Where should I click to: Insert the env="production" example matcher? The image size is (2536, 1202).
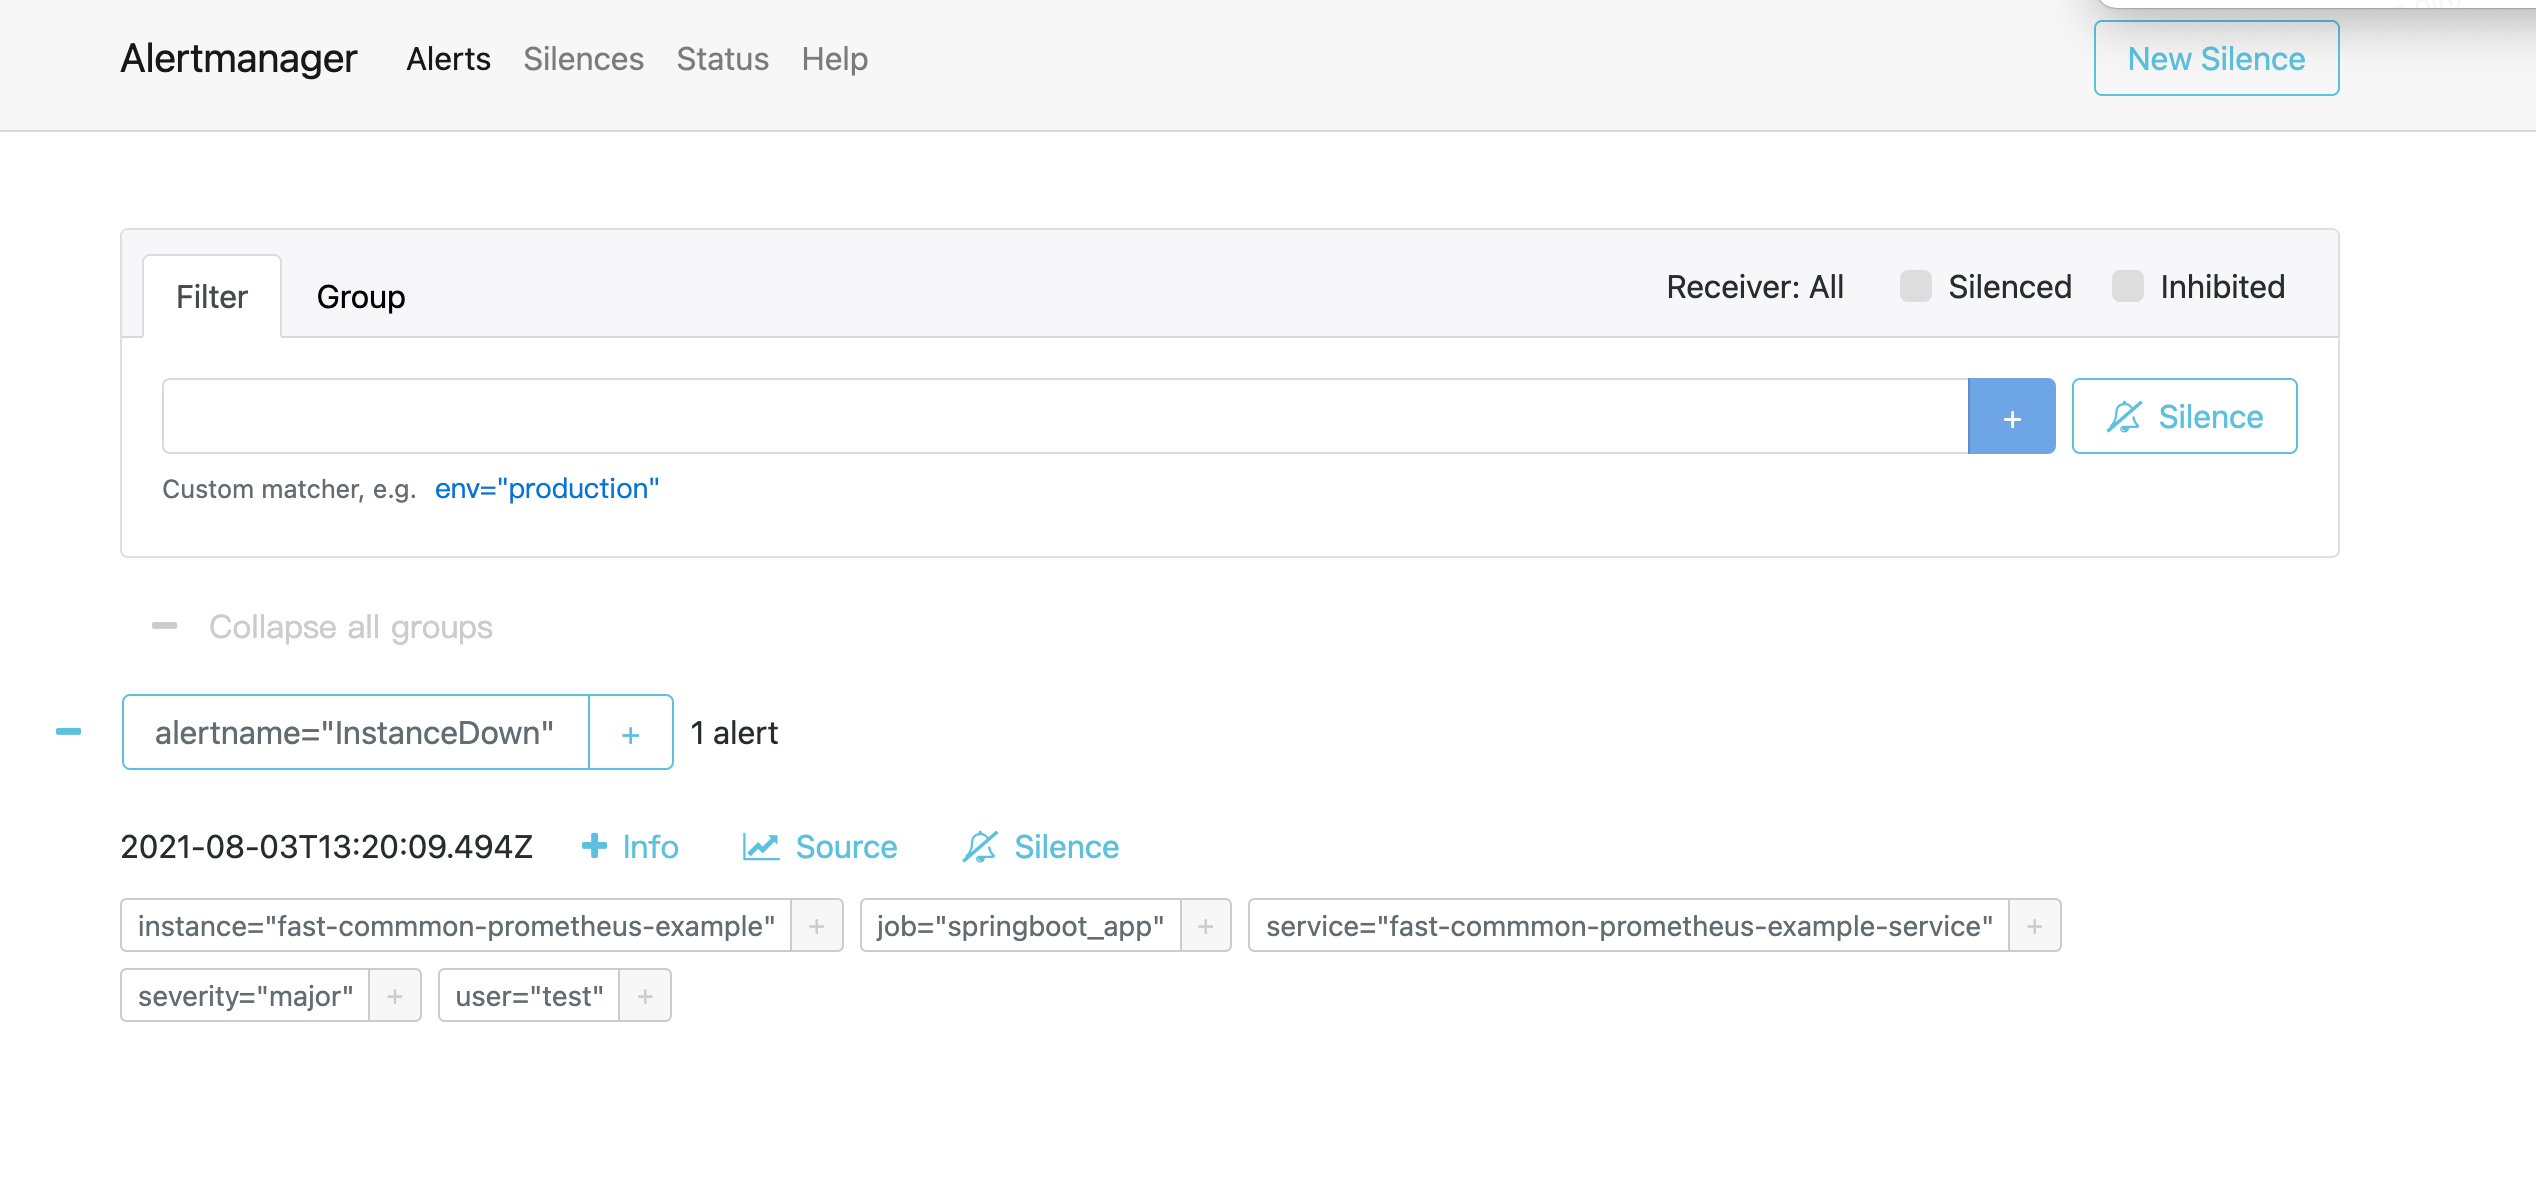pyautogui.click(x=546, y=488)
